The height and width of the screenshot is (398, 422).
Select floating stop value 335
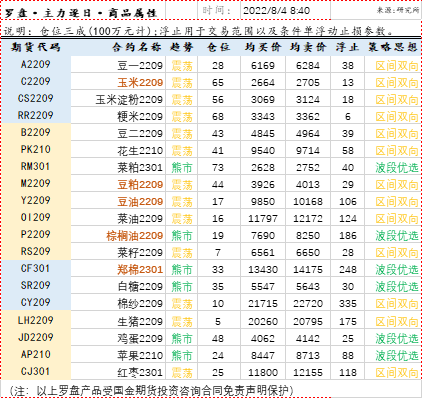point(348,304)
